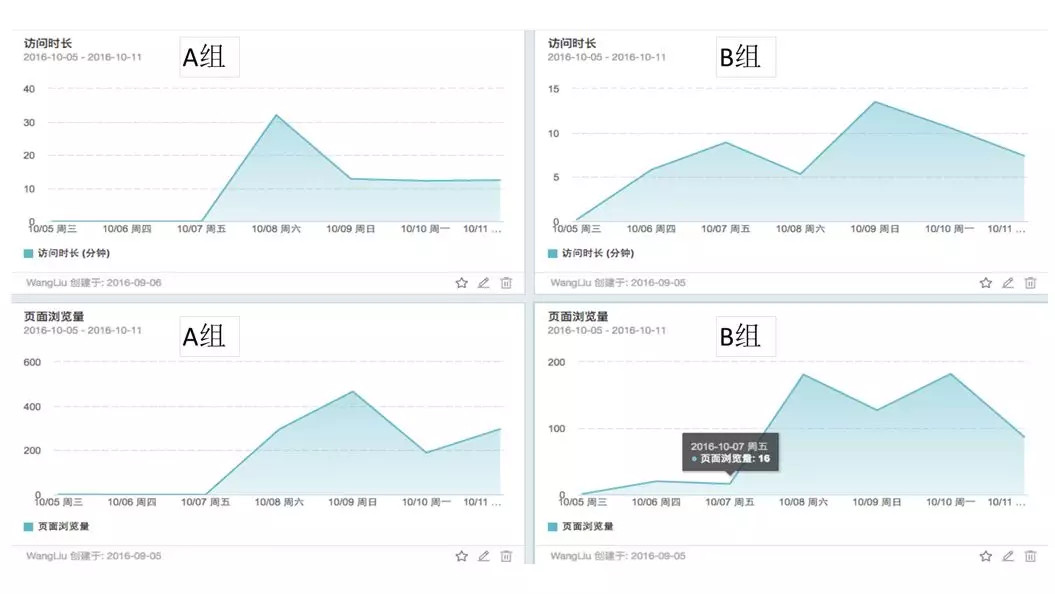Screen dimensions: 1055x594
Task: Star the B组 页面浏览量 chart
Action: coord(985,556)
